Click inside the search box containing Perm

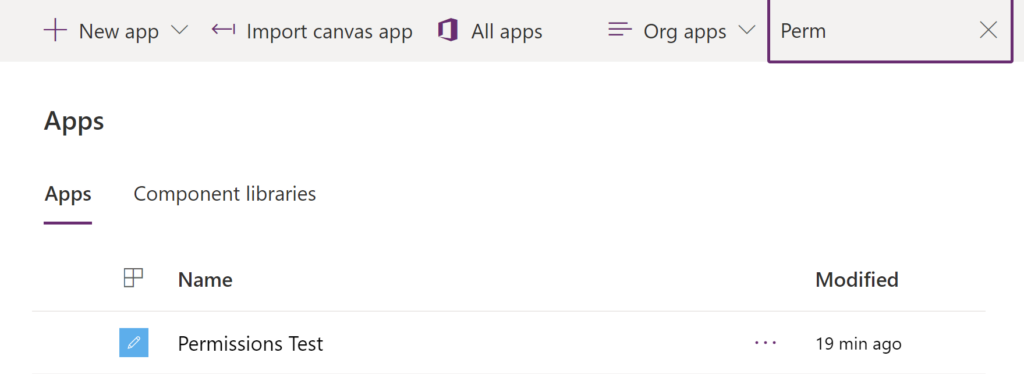click(x=875, y=31)
